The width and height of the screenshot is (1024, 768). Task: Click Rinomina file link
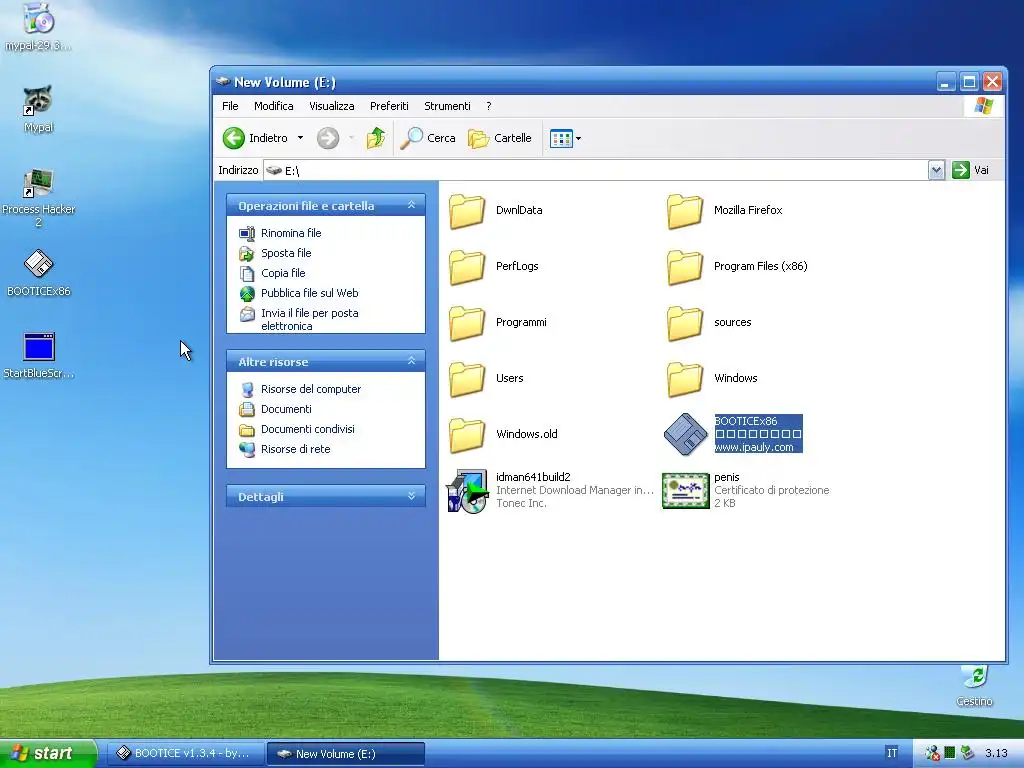coord(291,233)
